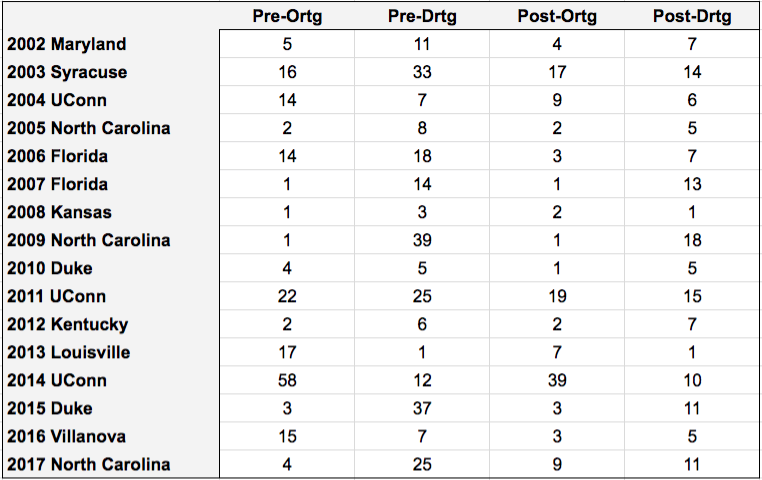Image resolution: width=762 pixels, height=480 pixels.
Task: Select the Pre-Ortg column header
Action: point(287,17)
